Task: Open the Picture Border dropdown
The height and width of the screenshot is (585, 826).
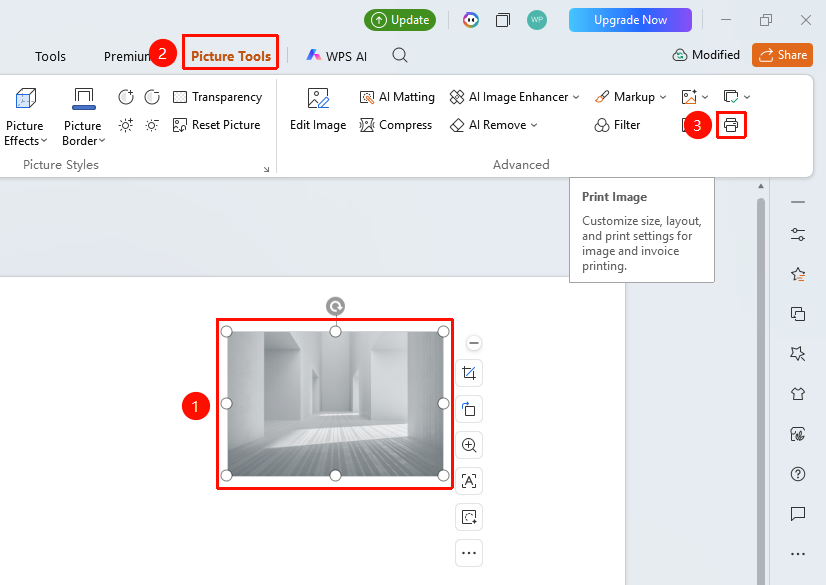Action: click(83, 117)
